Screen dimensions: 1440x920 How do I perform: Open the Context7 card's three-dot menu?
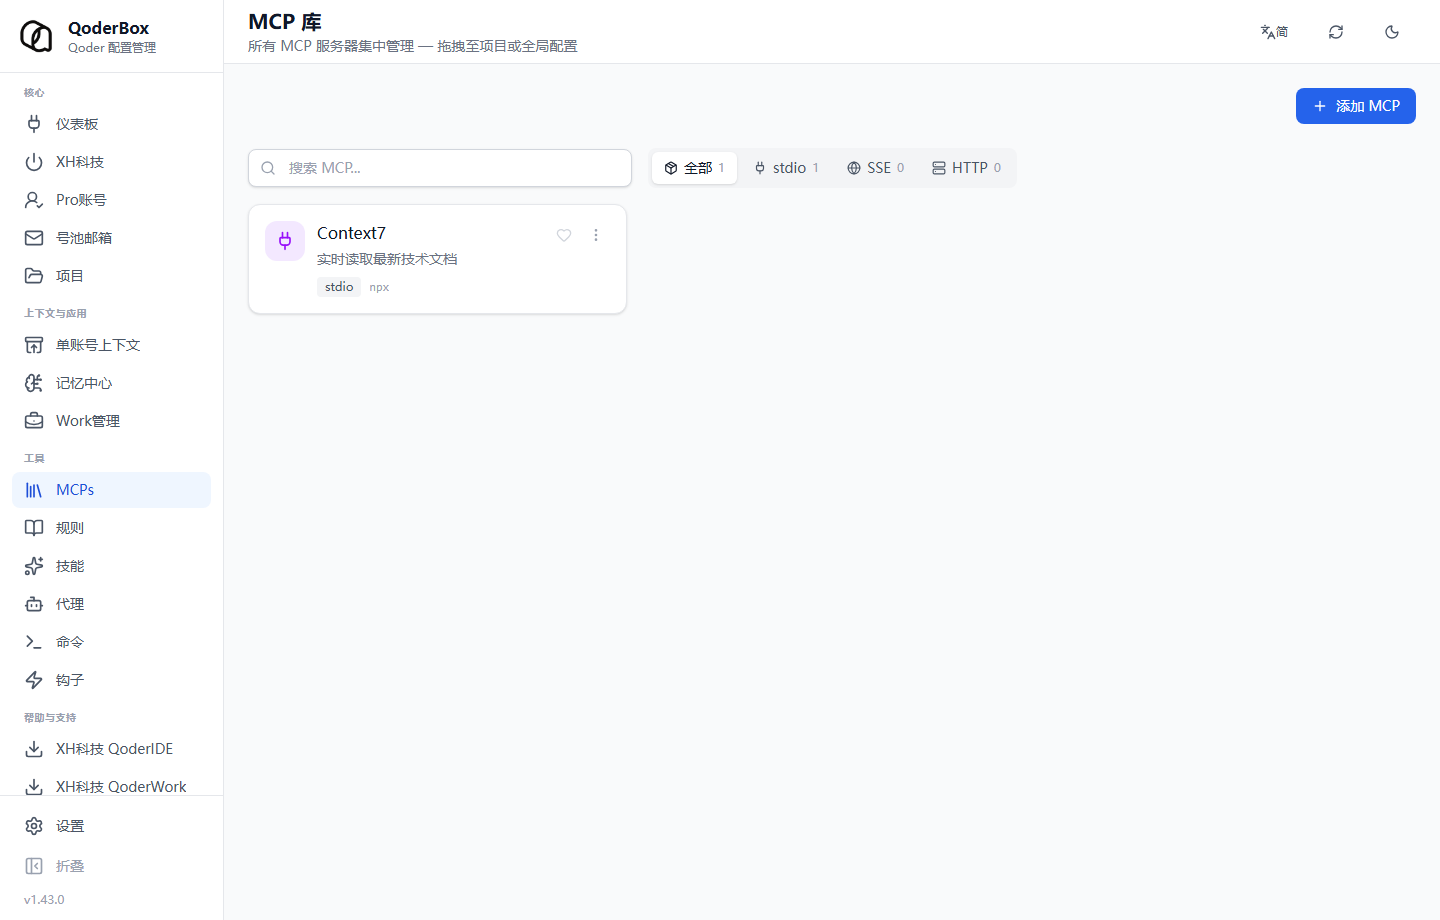(x=596, y=235)
